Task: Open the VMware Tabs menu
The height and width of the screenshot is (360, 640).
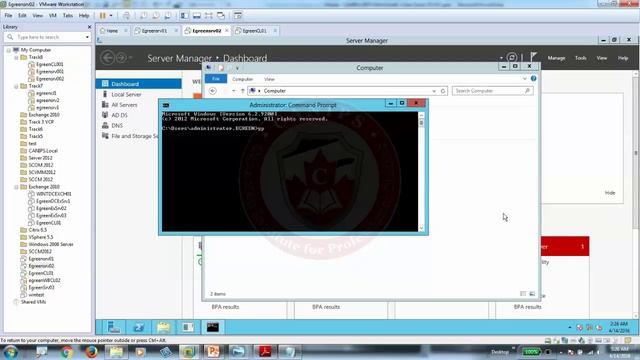Action: [68, 16]
